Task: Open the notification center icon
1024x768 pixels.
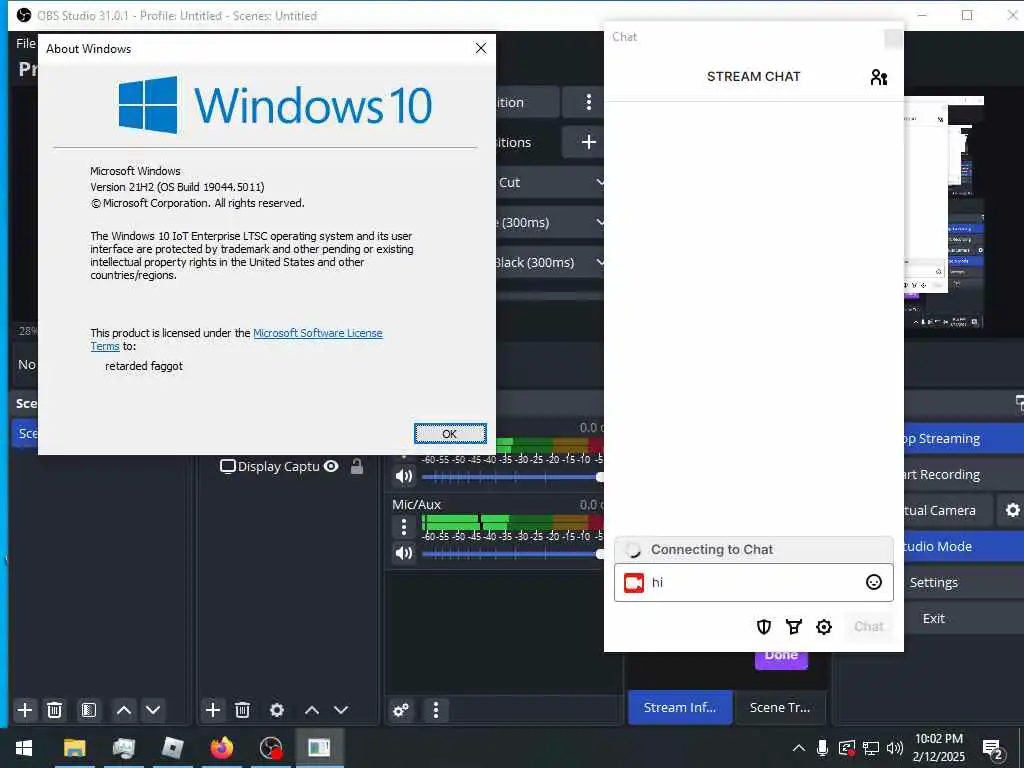Action: [x=993, y=749]
